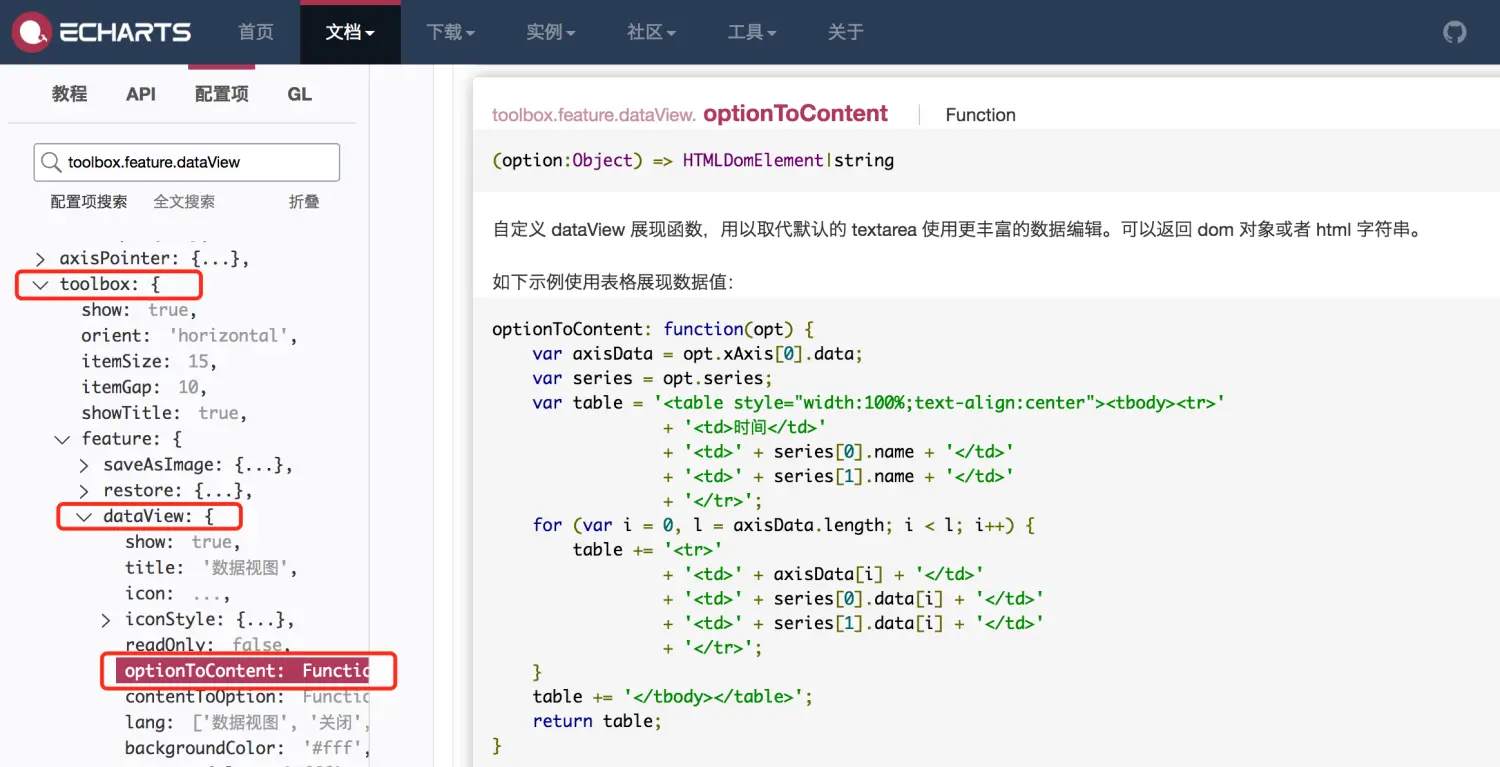Open the 下载 dropdown menu
1500x767 pixels.
(450, 32)
